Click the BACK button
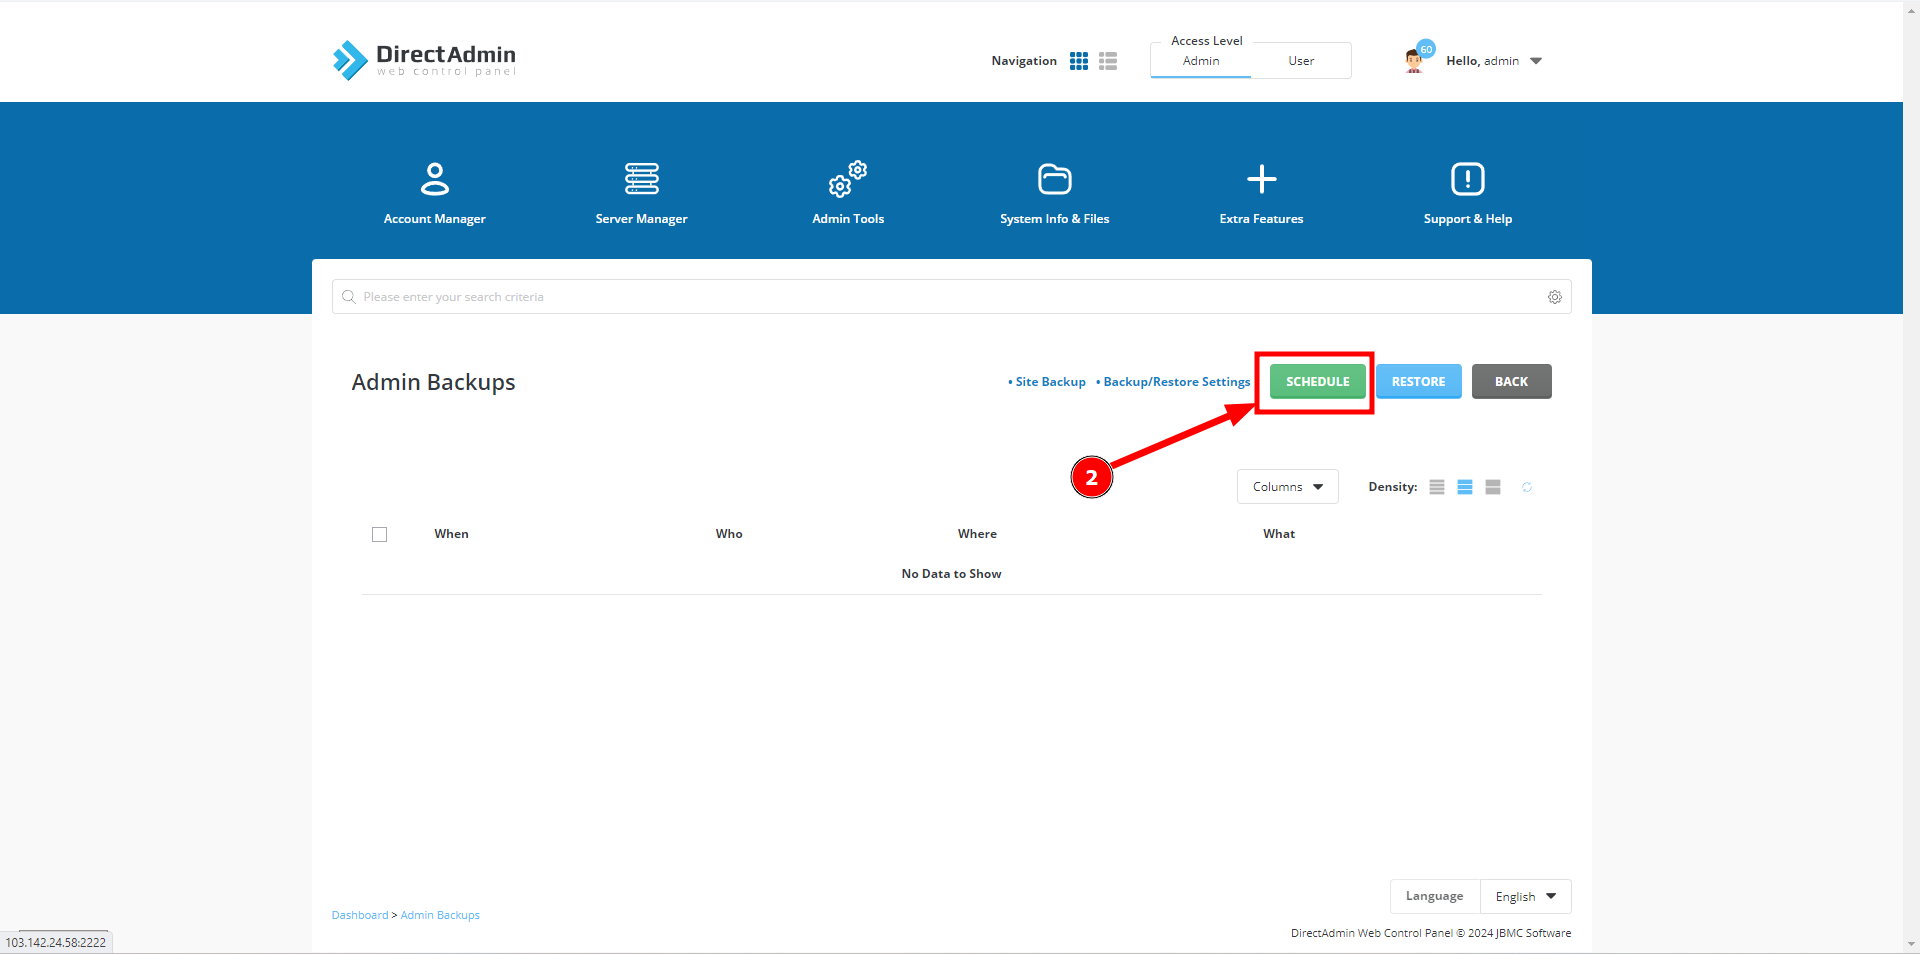Screen dimensions: 1920x954 [1511, 382]
